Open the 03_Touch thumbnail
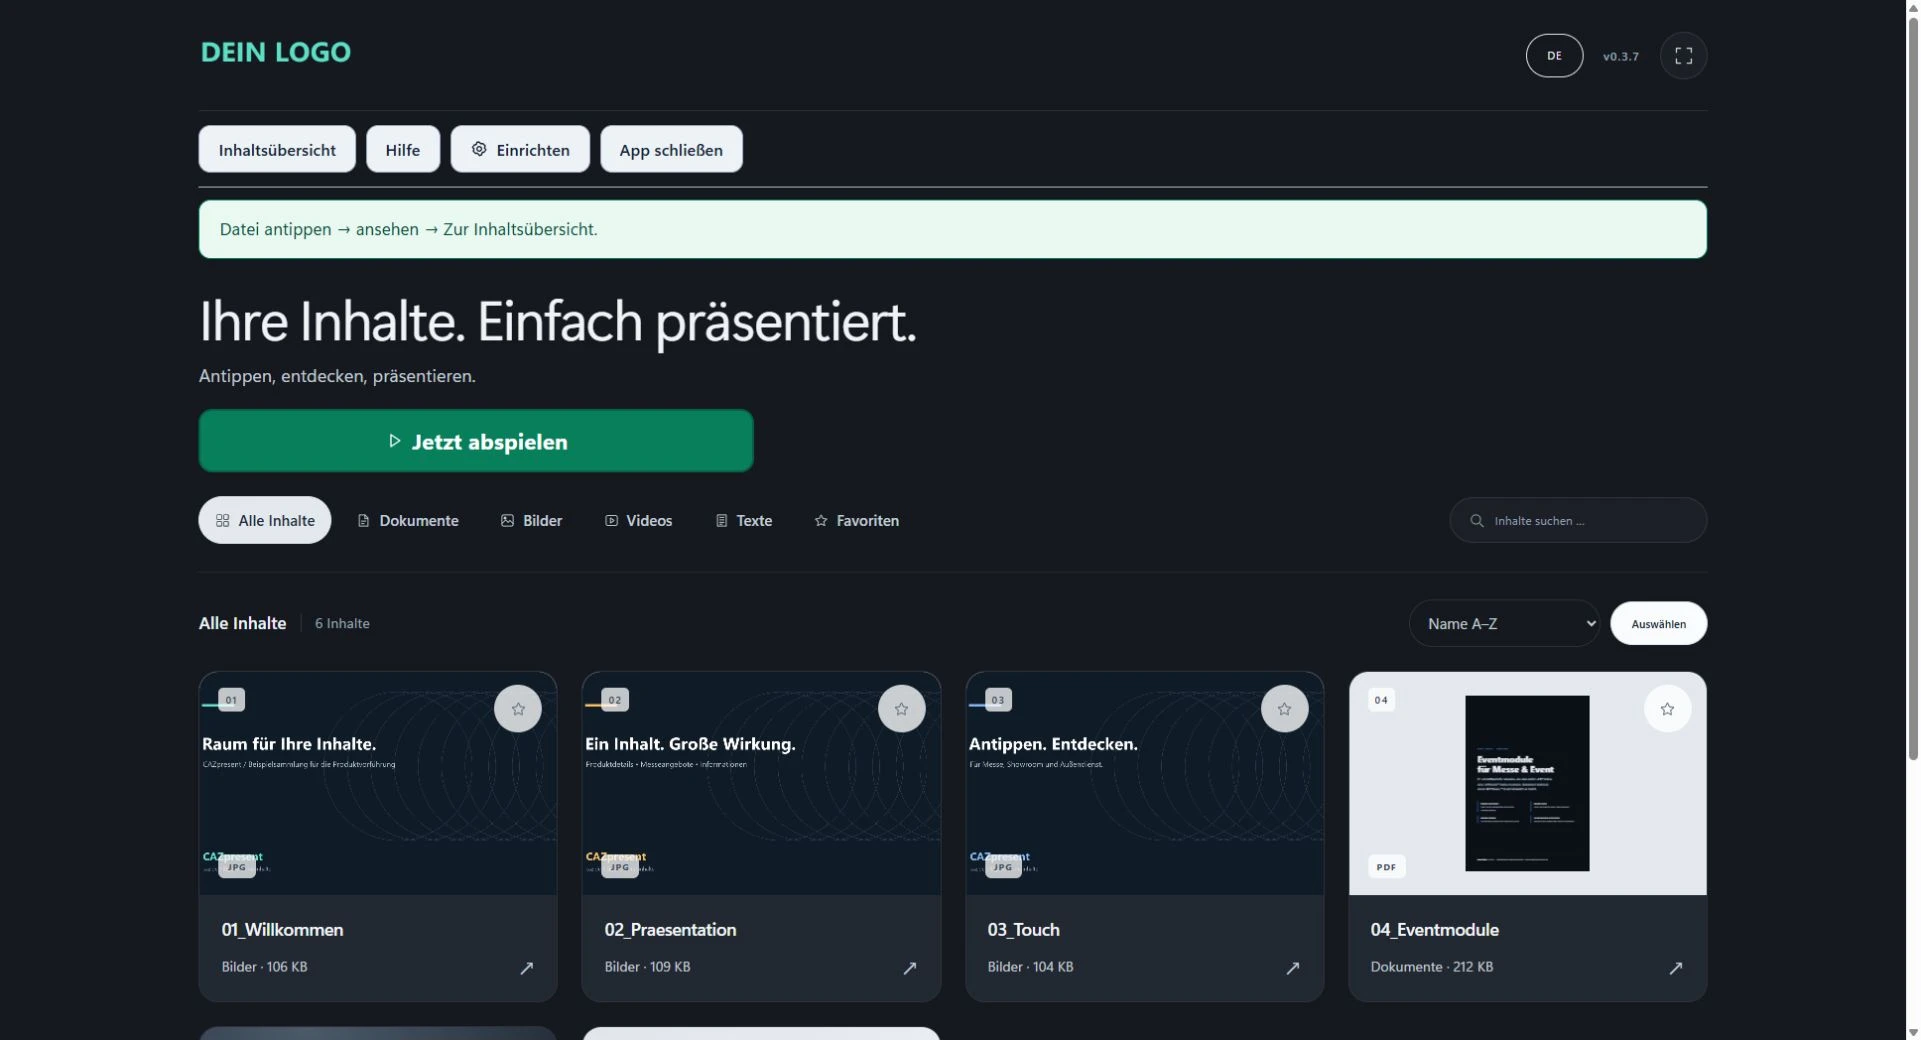The image size is (1921, 1040). 1145,784
